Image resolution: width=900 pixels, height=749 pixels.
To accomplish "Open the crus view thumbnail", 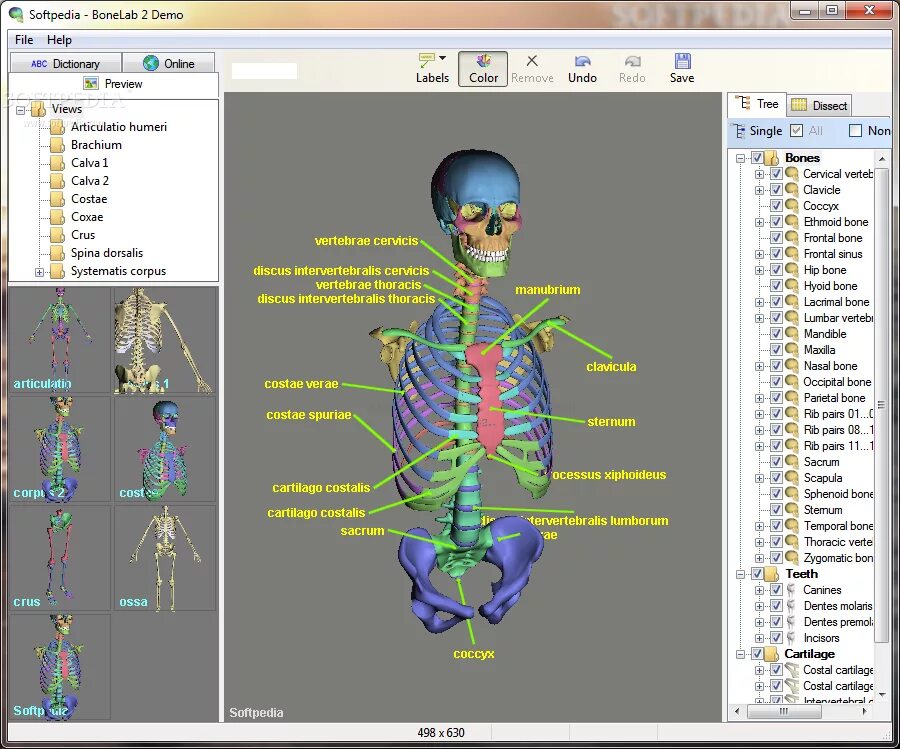I will (x=60, y=558).
